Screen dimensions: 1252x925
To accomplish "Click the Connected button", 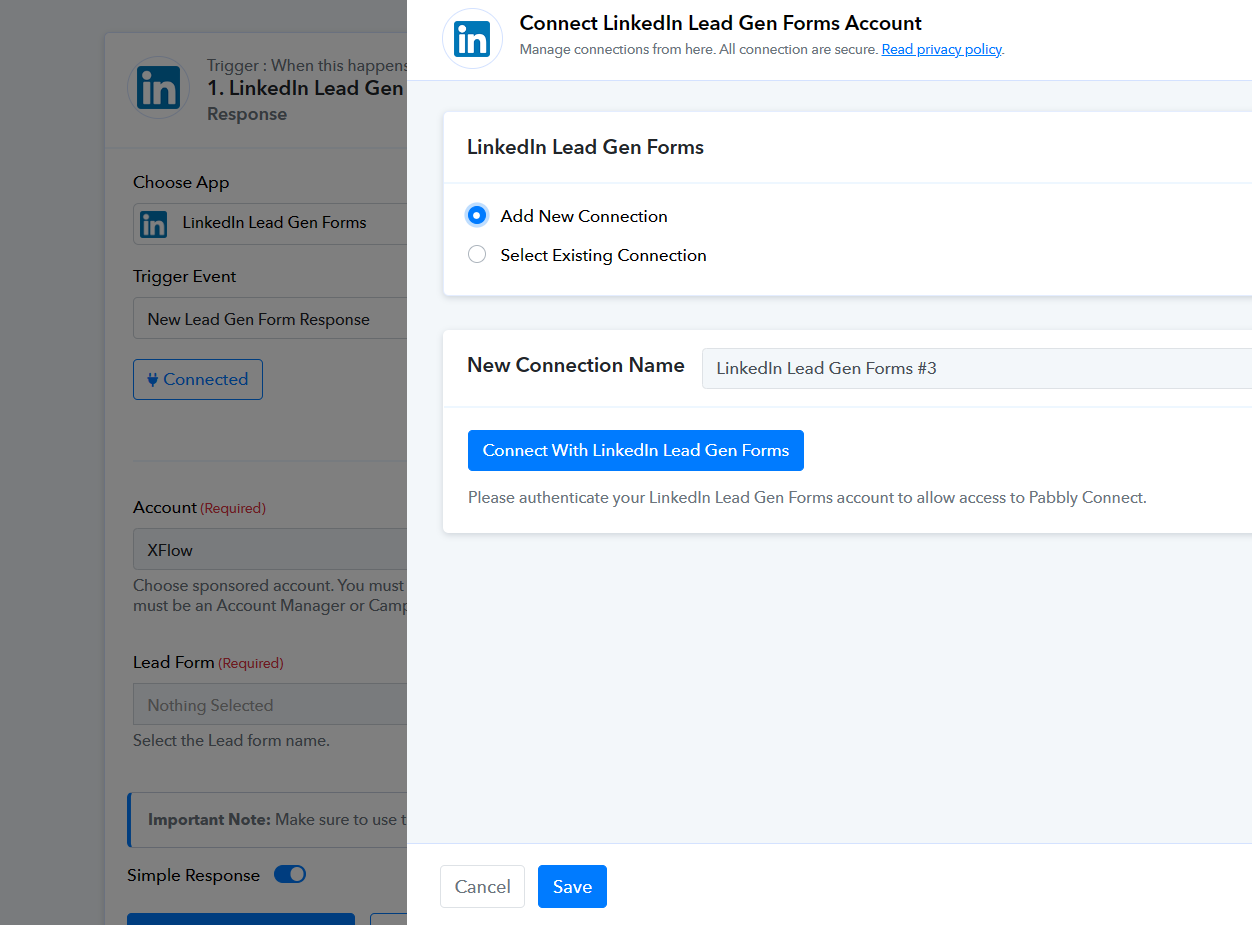I will (x=198, y=380).
